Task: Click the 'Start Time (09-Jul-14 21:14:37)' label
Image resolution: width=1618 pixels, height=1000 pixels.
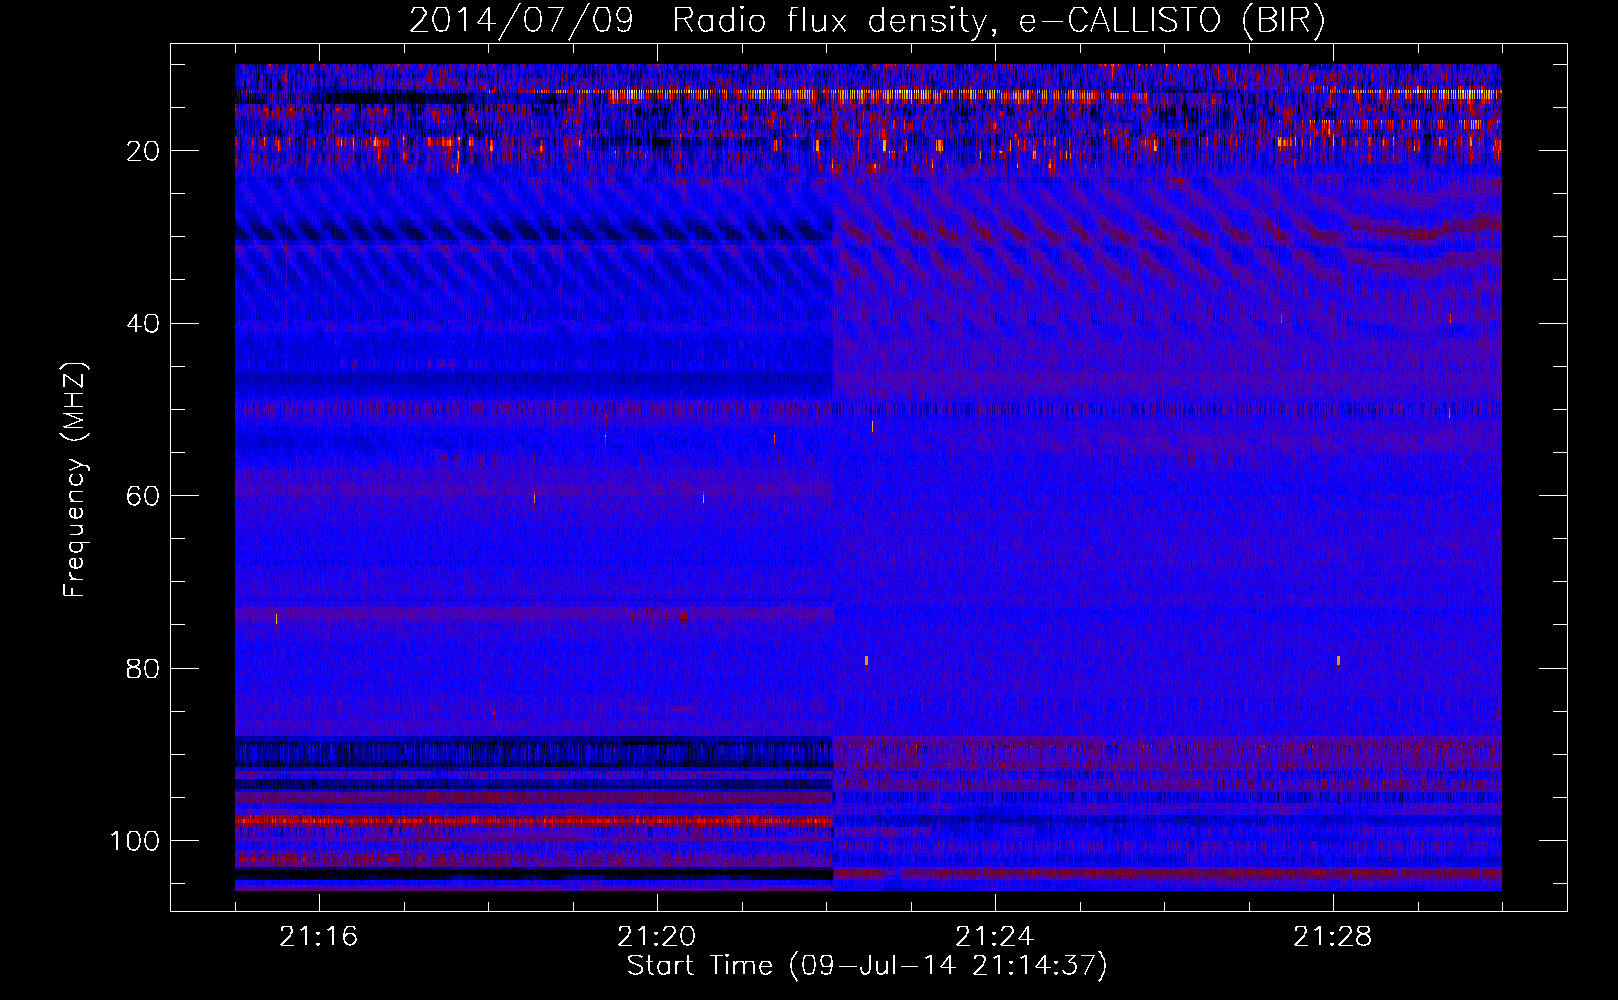Action: pyautogui.click(x=867, y=966)
